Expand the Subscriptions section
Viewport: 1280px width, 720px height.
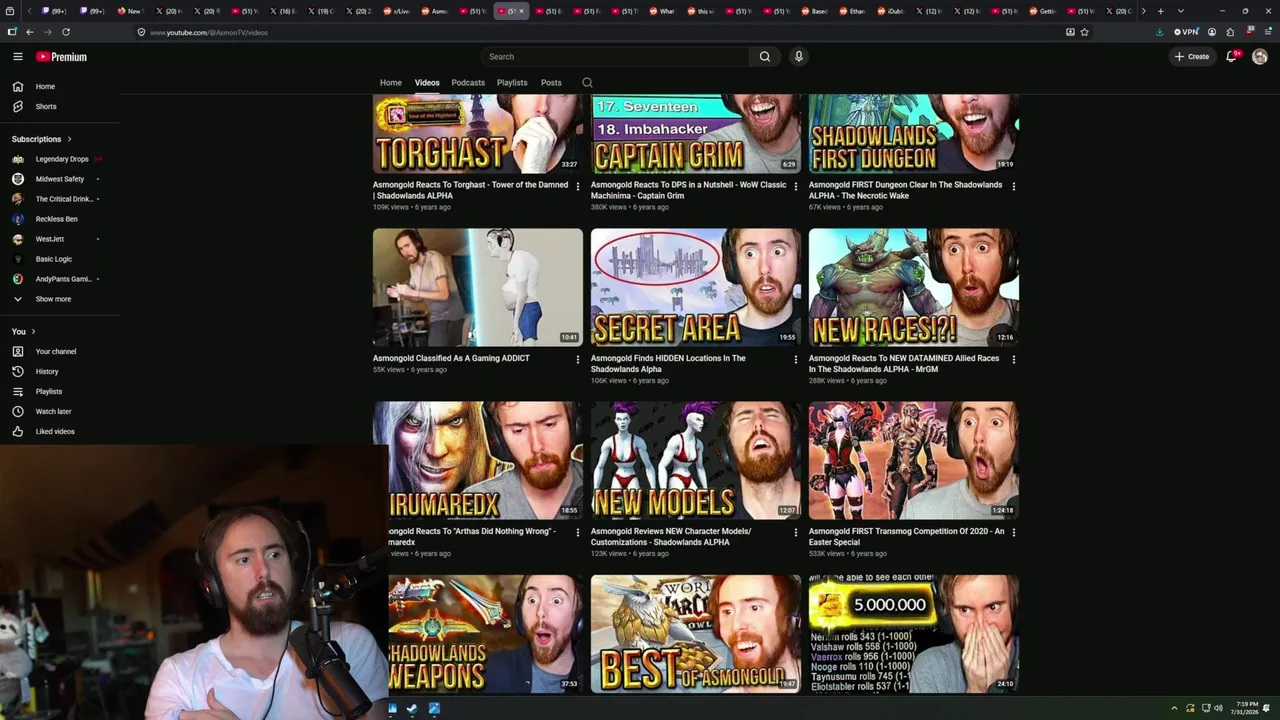(42, 139)
